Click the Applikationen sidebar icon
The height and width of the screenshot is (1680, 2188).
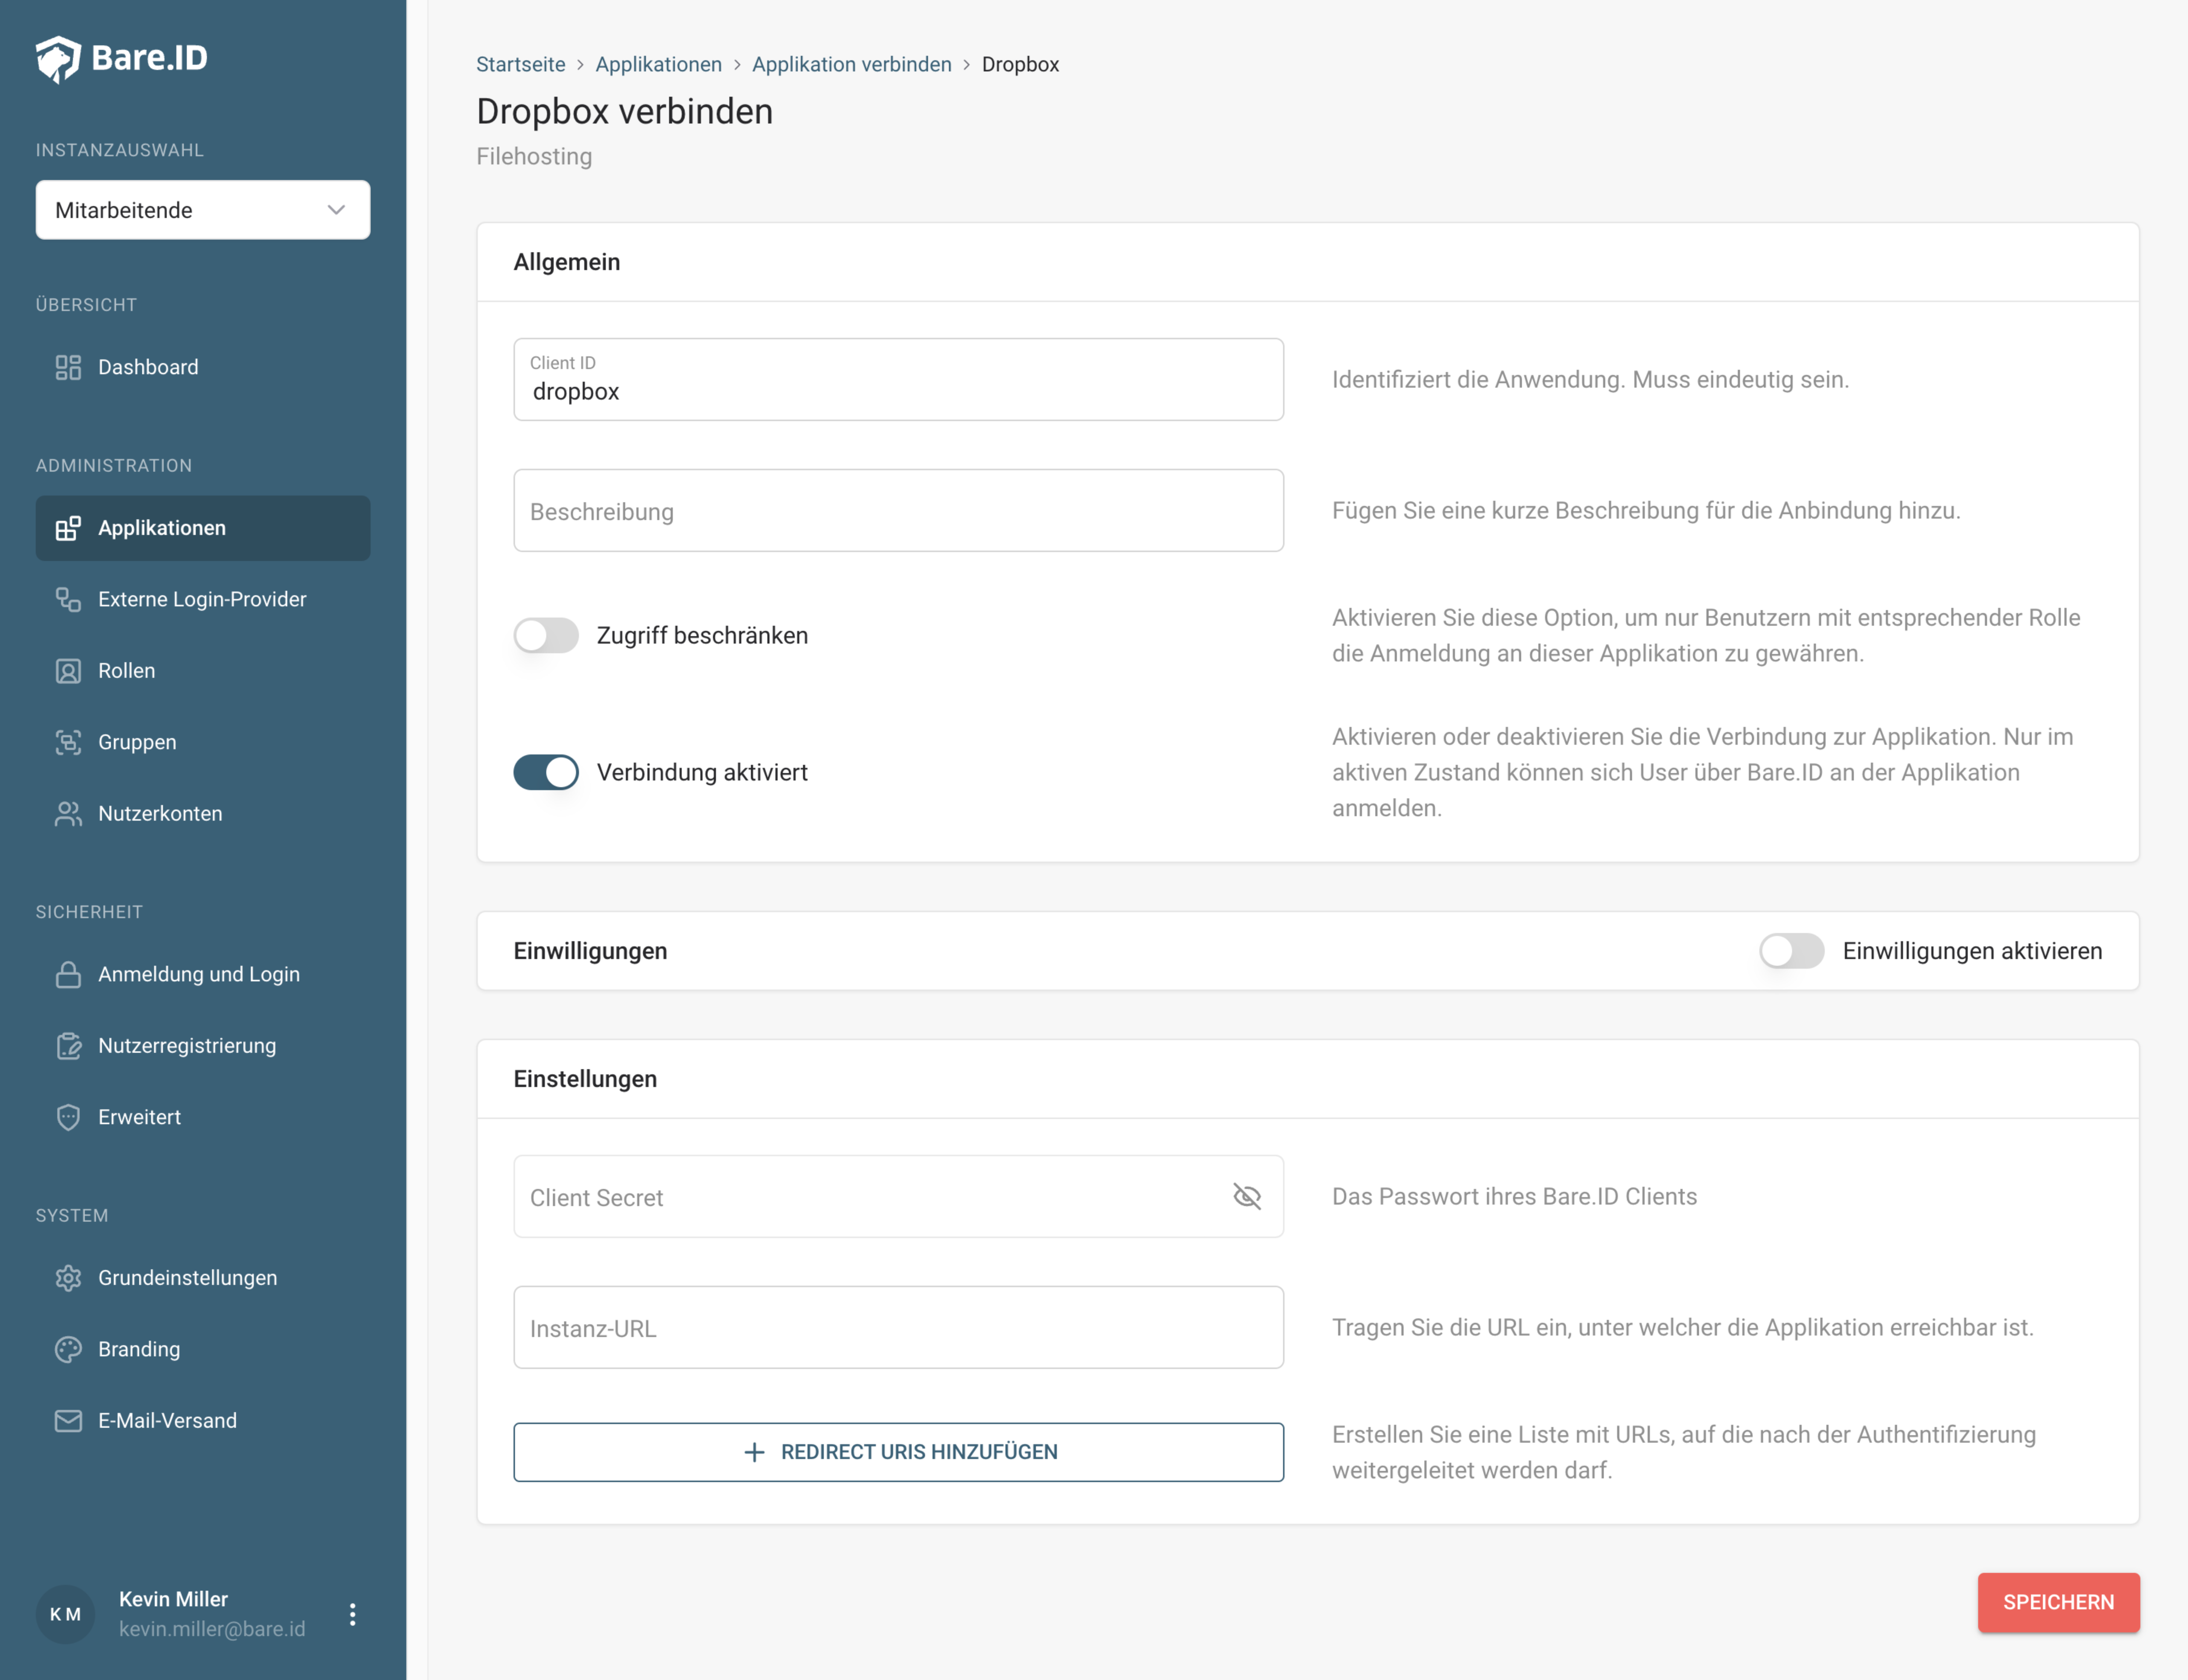68,528
